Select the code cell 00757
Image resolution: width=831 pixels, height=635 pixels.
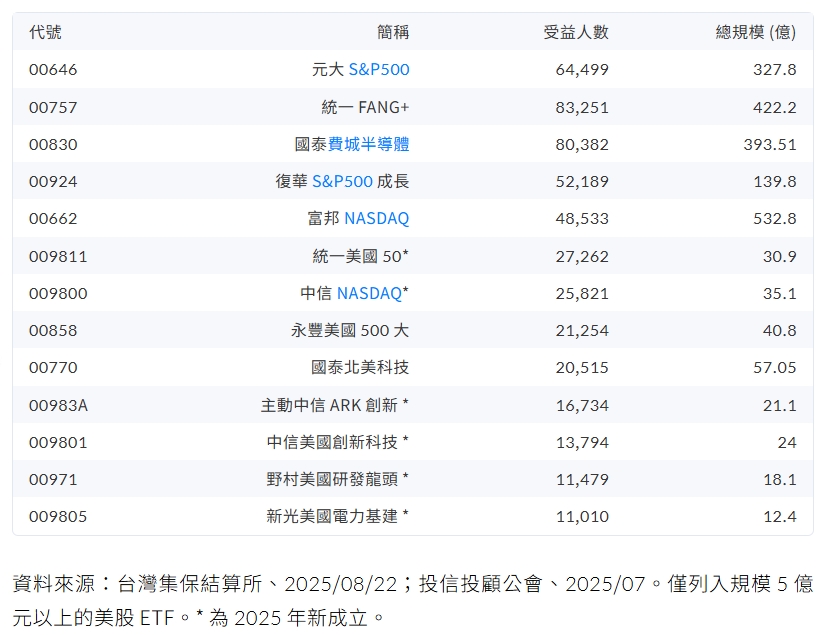pyautogui.click(x=53, y=108)
